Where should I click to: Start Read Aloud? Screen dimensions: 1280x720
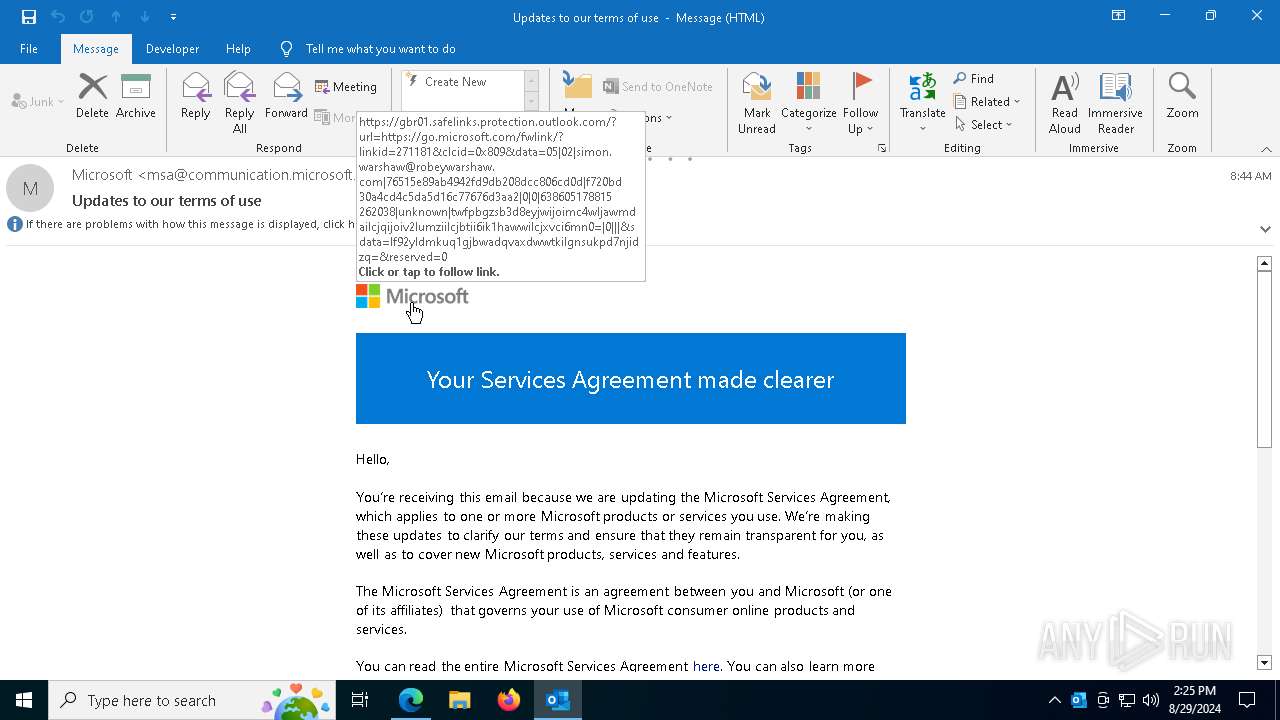(x=1065, y=102)
